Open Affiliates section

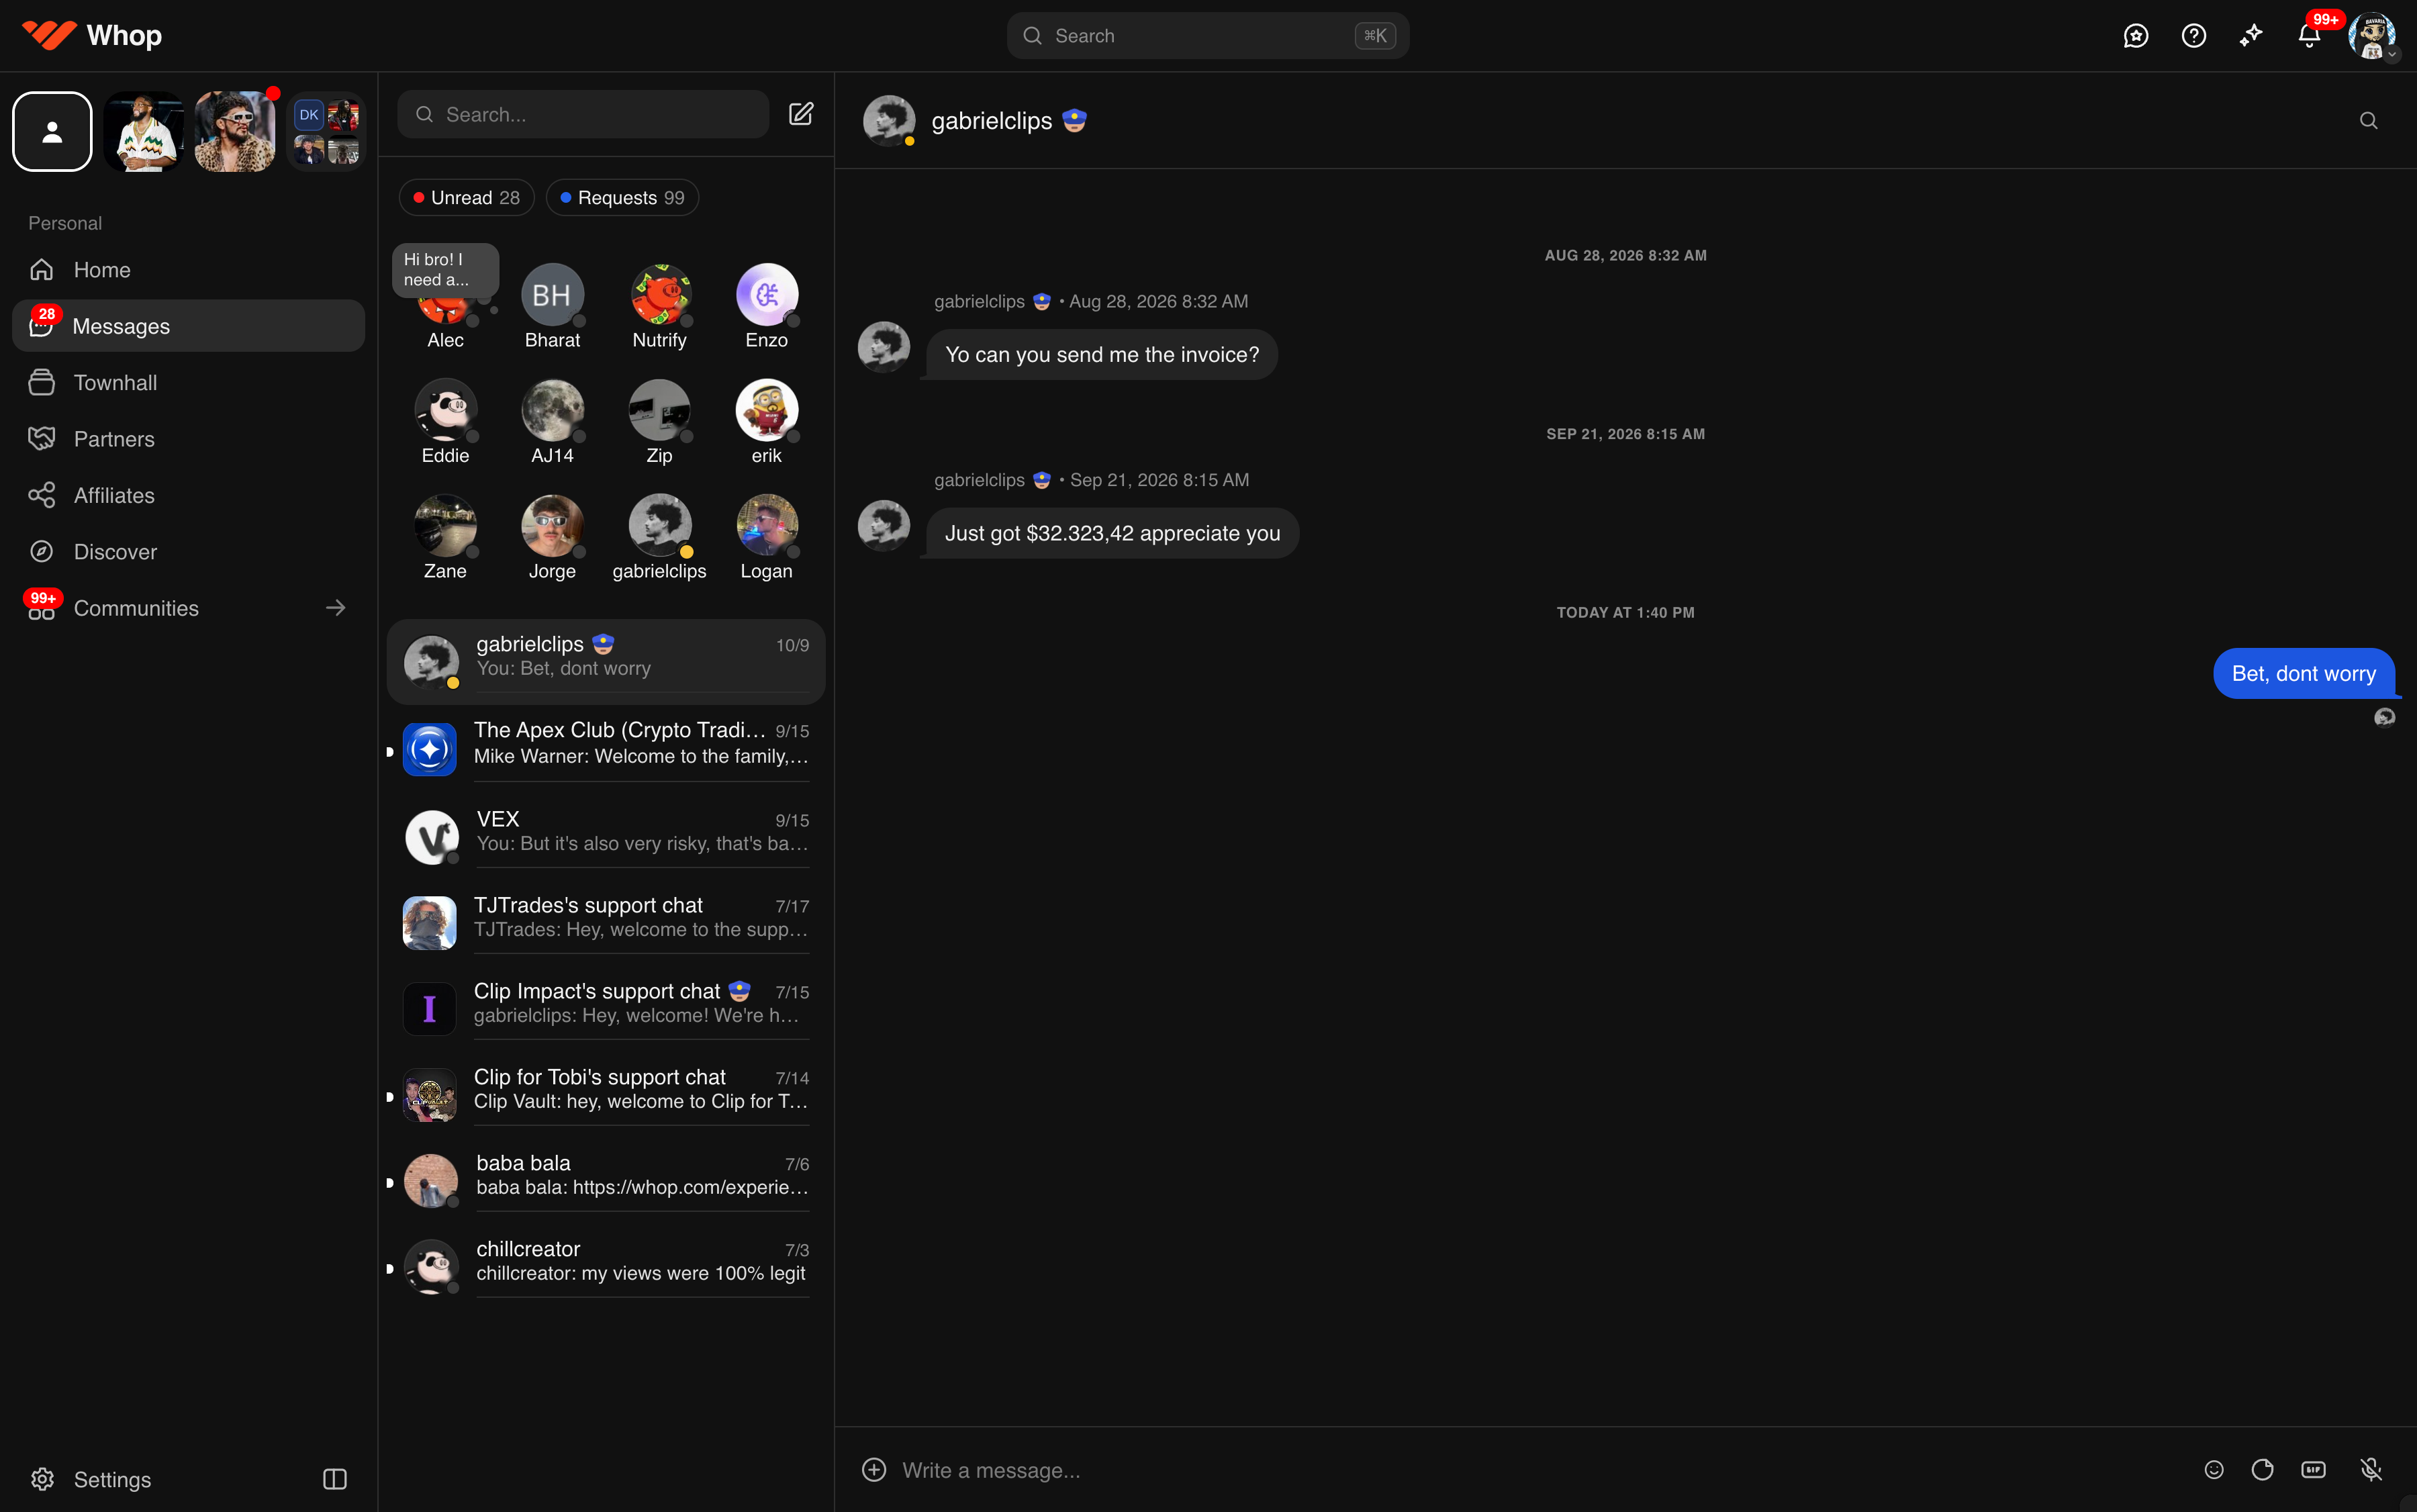(x=188, y=495)
